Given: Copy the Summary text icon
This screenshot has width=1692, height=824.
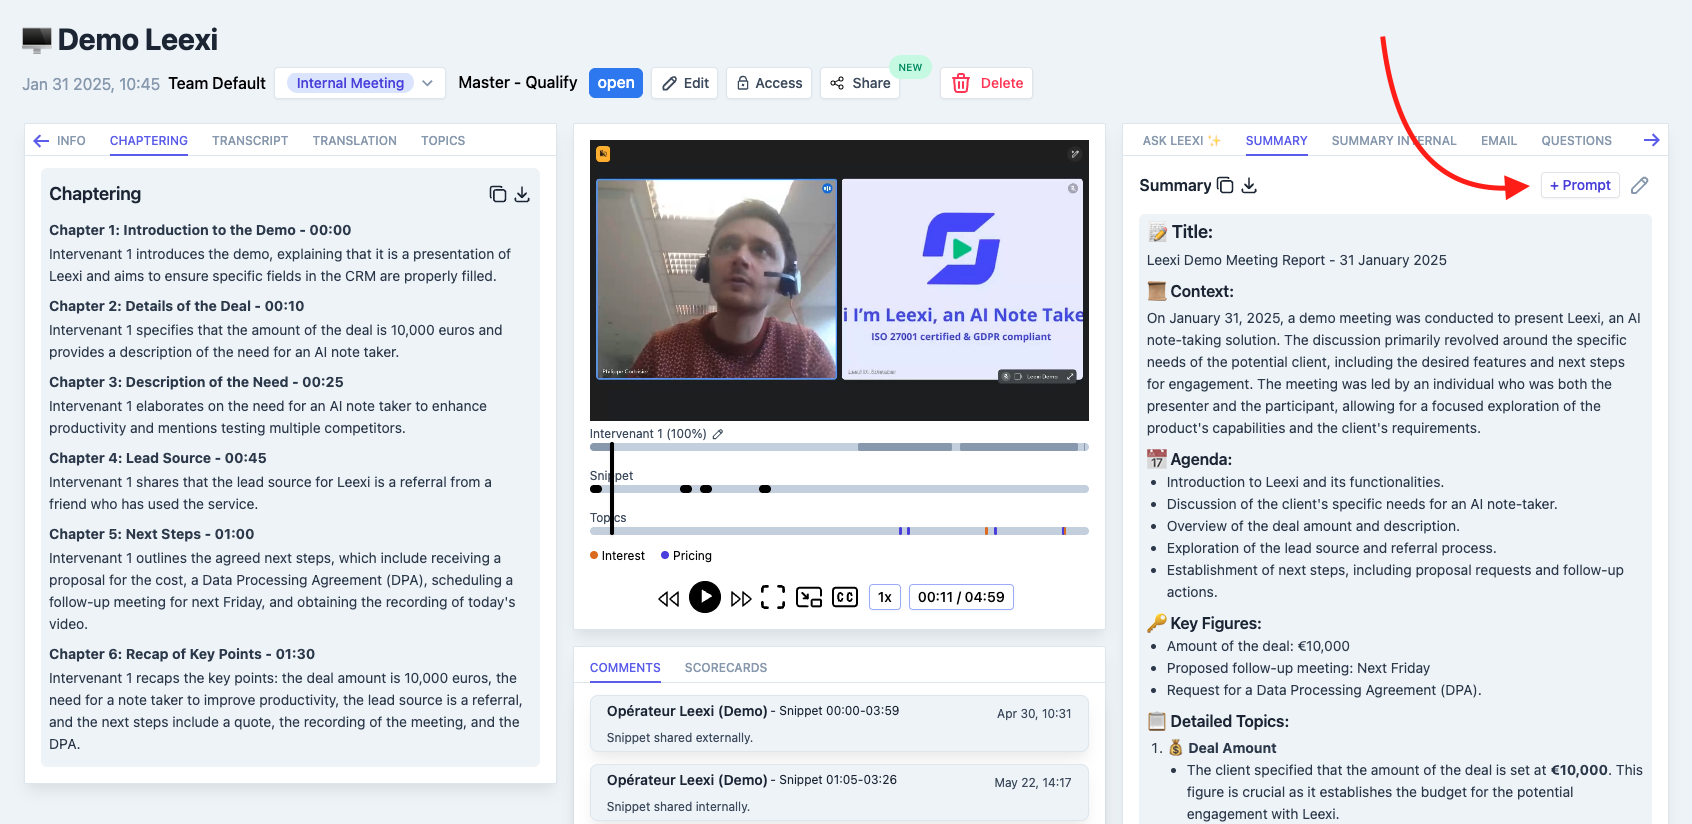Looking at the screenshot, I should [1225, 185].
